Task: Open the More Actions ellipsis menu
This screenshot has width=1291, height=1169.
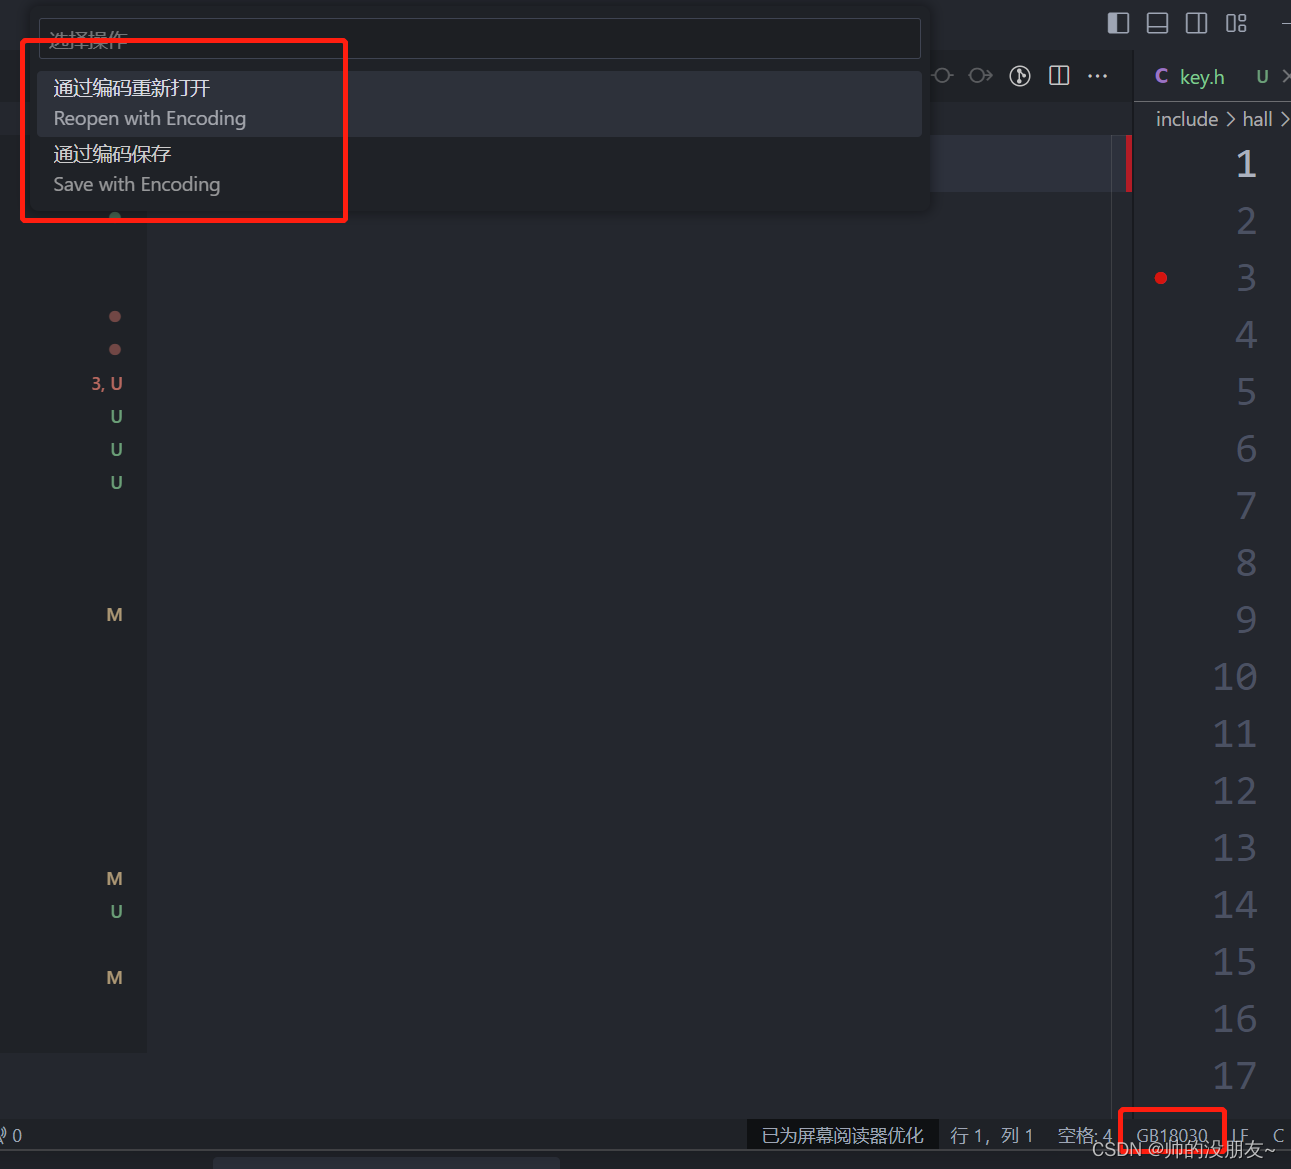Action: tap(1097, 75)
